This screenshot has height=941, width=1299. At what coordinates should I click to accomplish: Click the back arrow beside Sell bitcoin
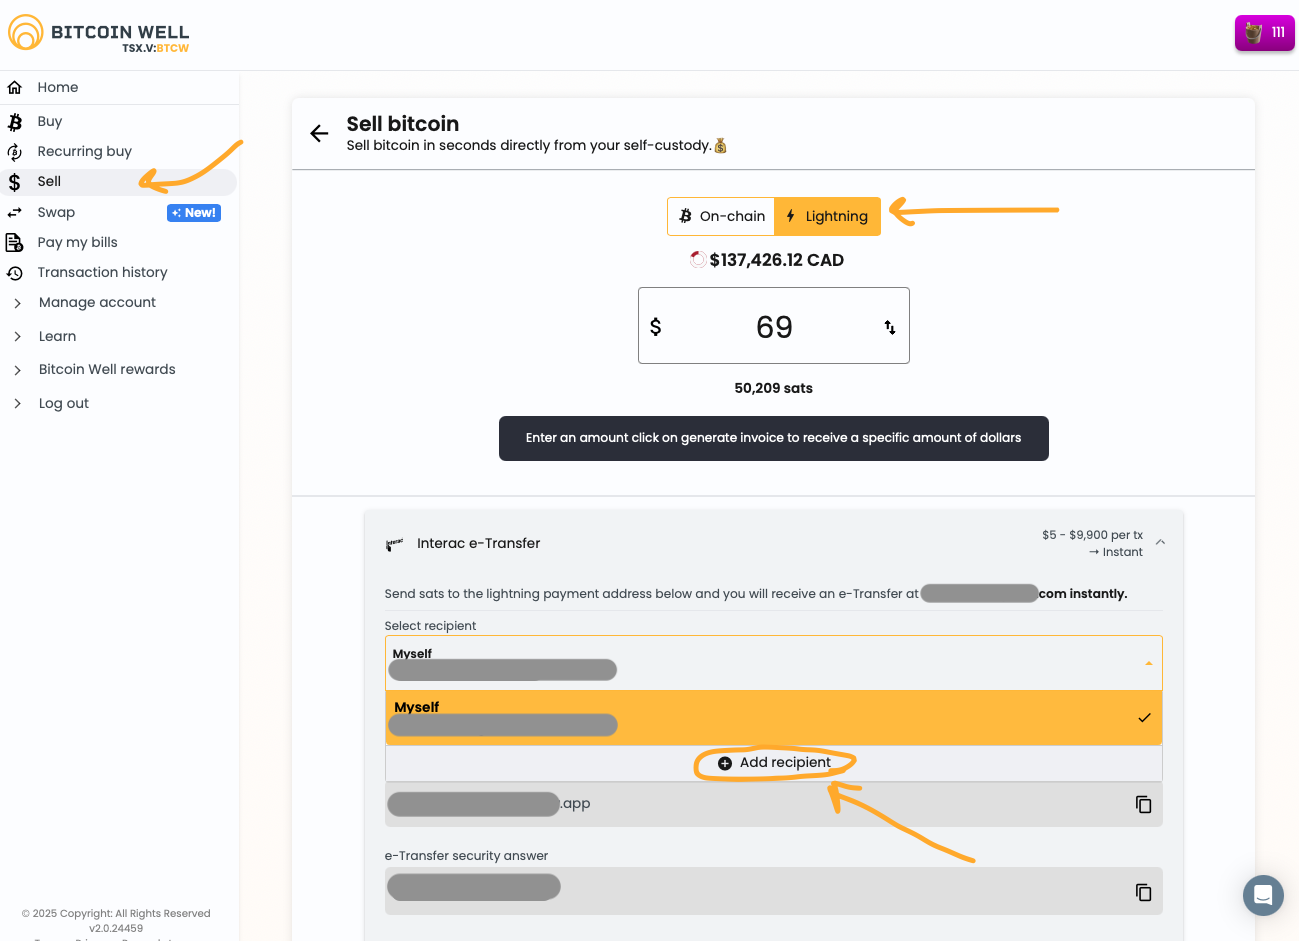coord(319,134)
